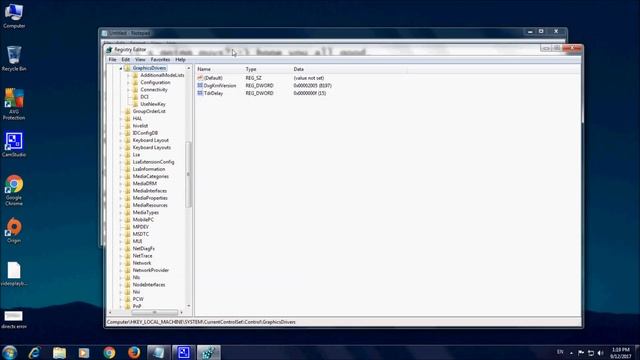Click the GraphicsDrivers folder icon in tree
This screenshot has height=360, width=640.
tap(127, 68)
